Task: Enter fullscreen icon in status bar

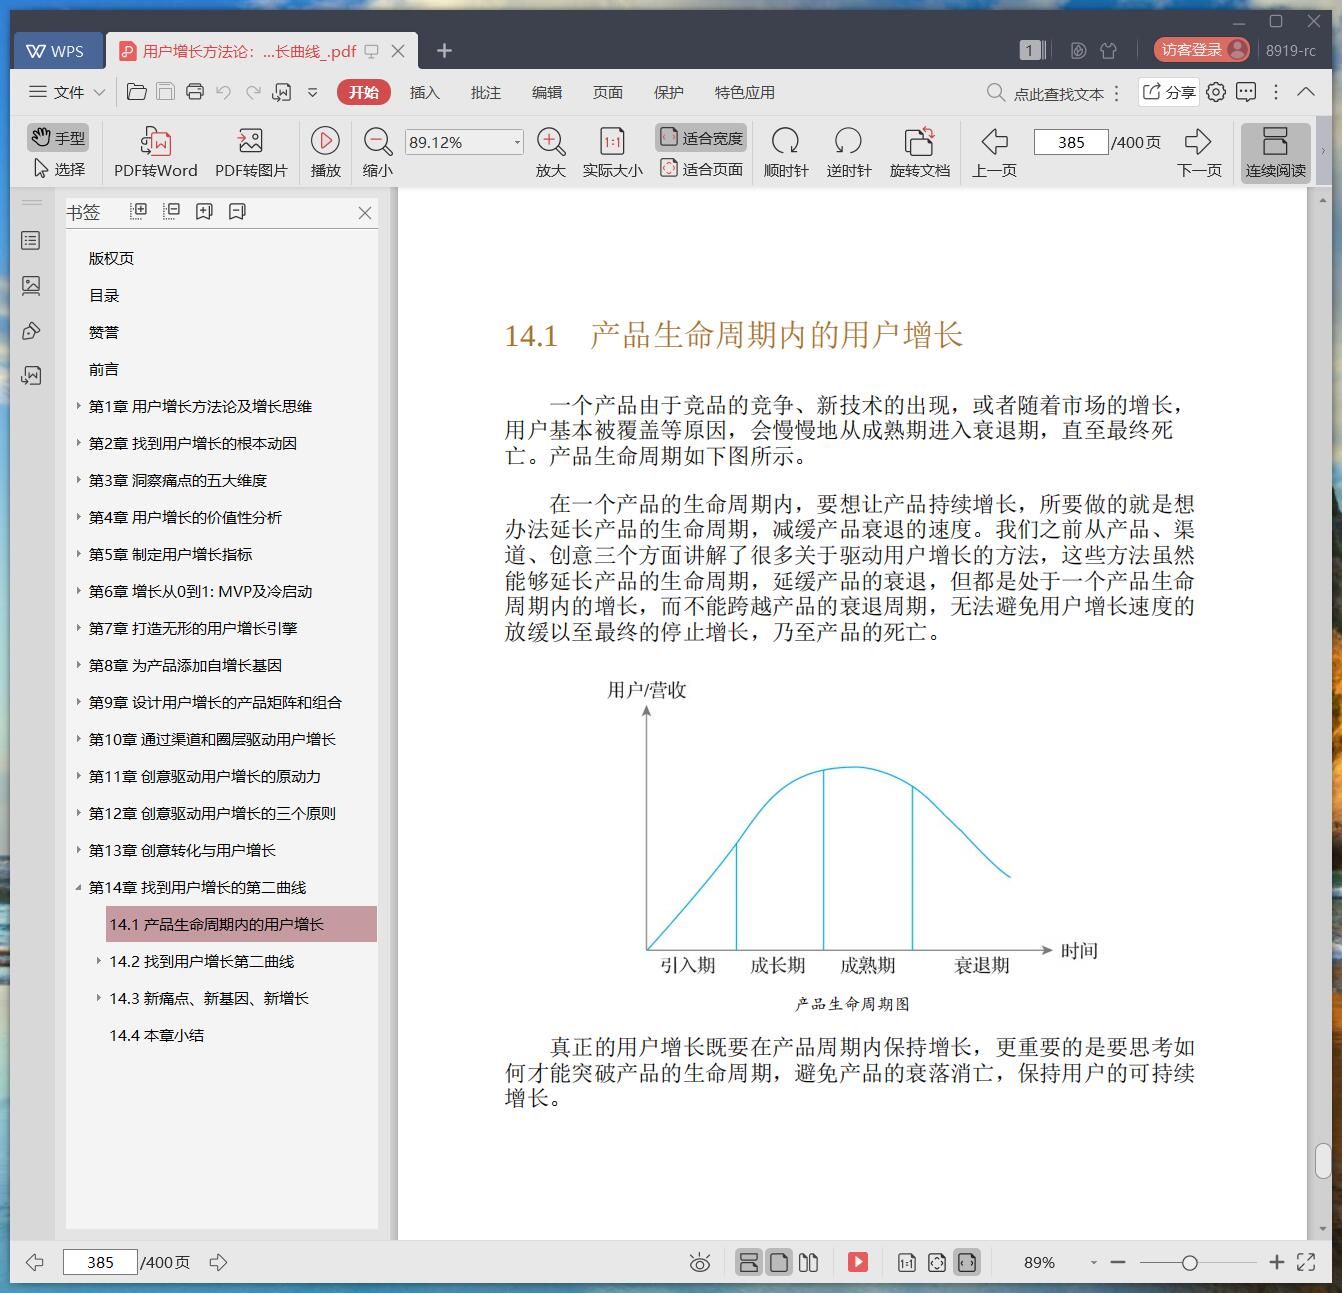Action: 1306,1262
